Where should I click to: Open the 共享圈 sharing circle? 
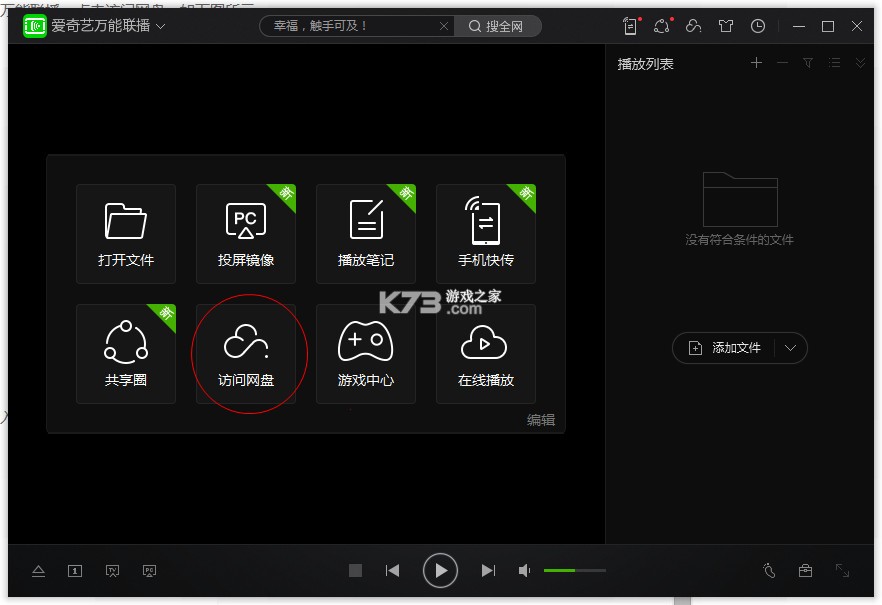126,354
